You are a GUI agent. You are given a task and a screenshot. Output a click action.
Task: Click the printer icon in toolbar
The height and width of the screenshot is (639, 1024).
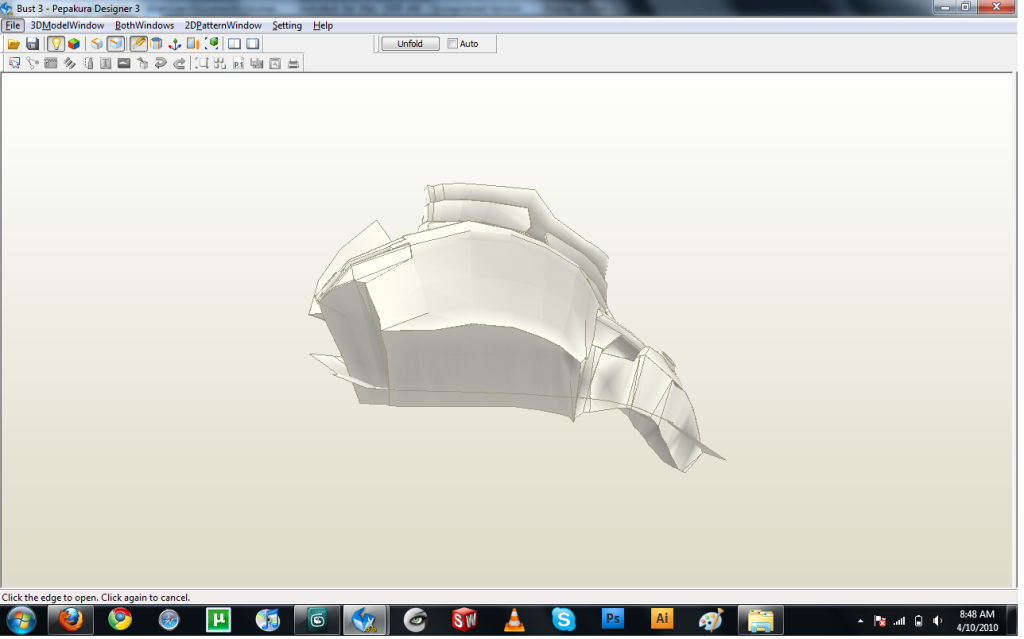293,63
